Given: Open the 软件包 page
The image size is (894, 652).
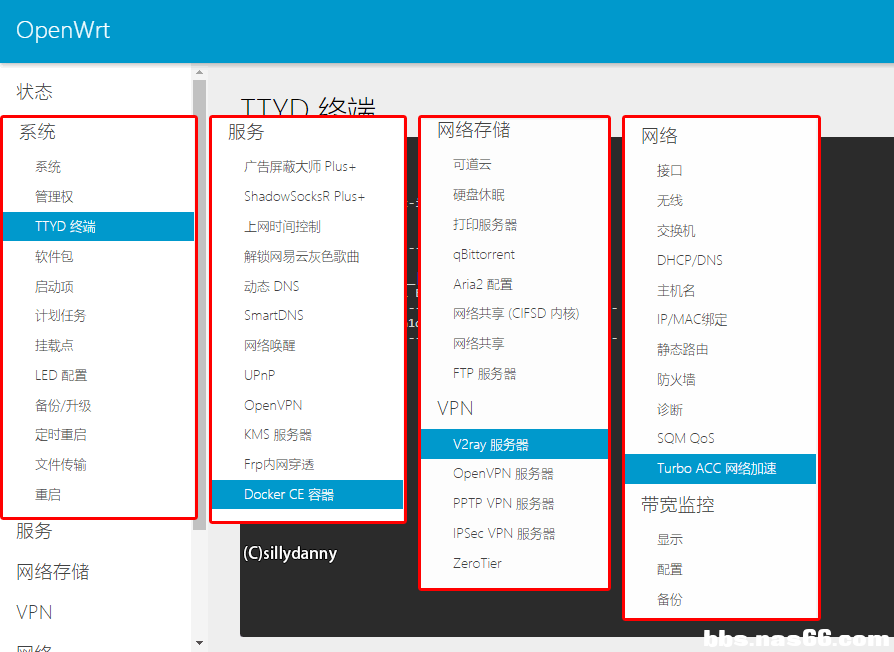Looking at the screenshot, I should tap(54, 256).
